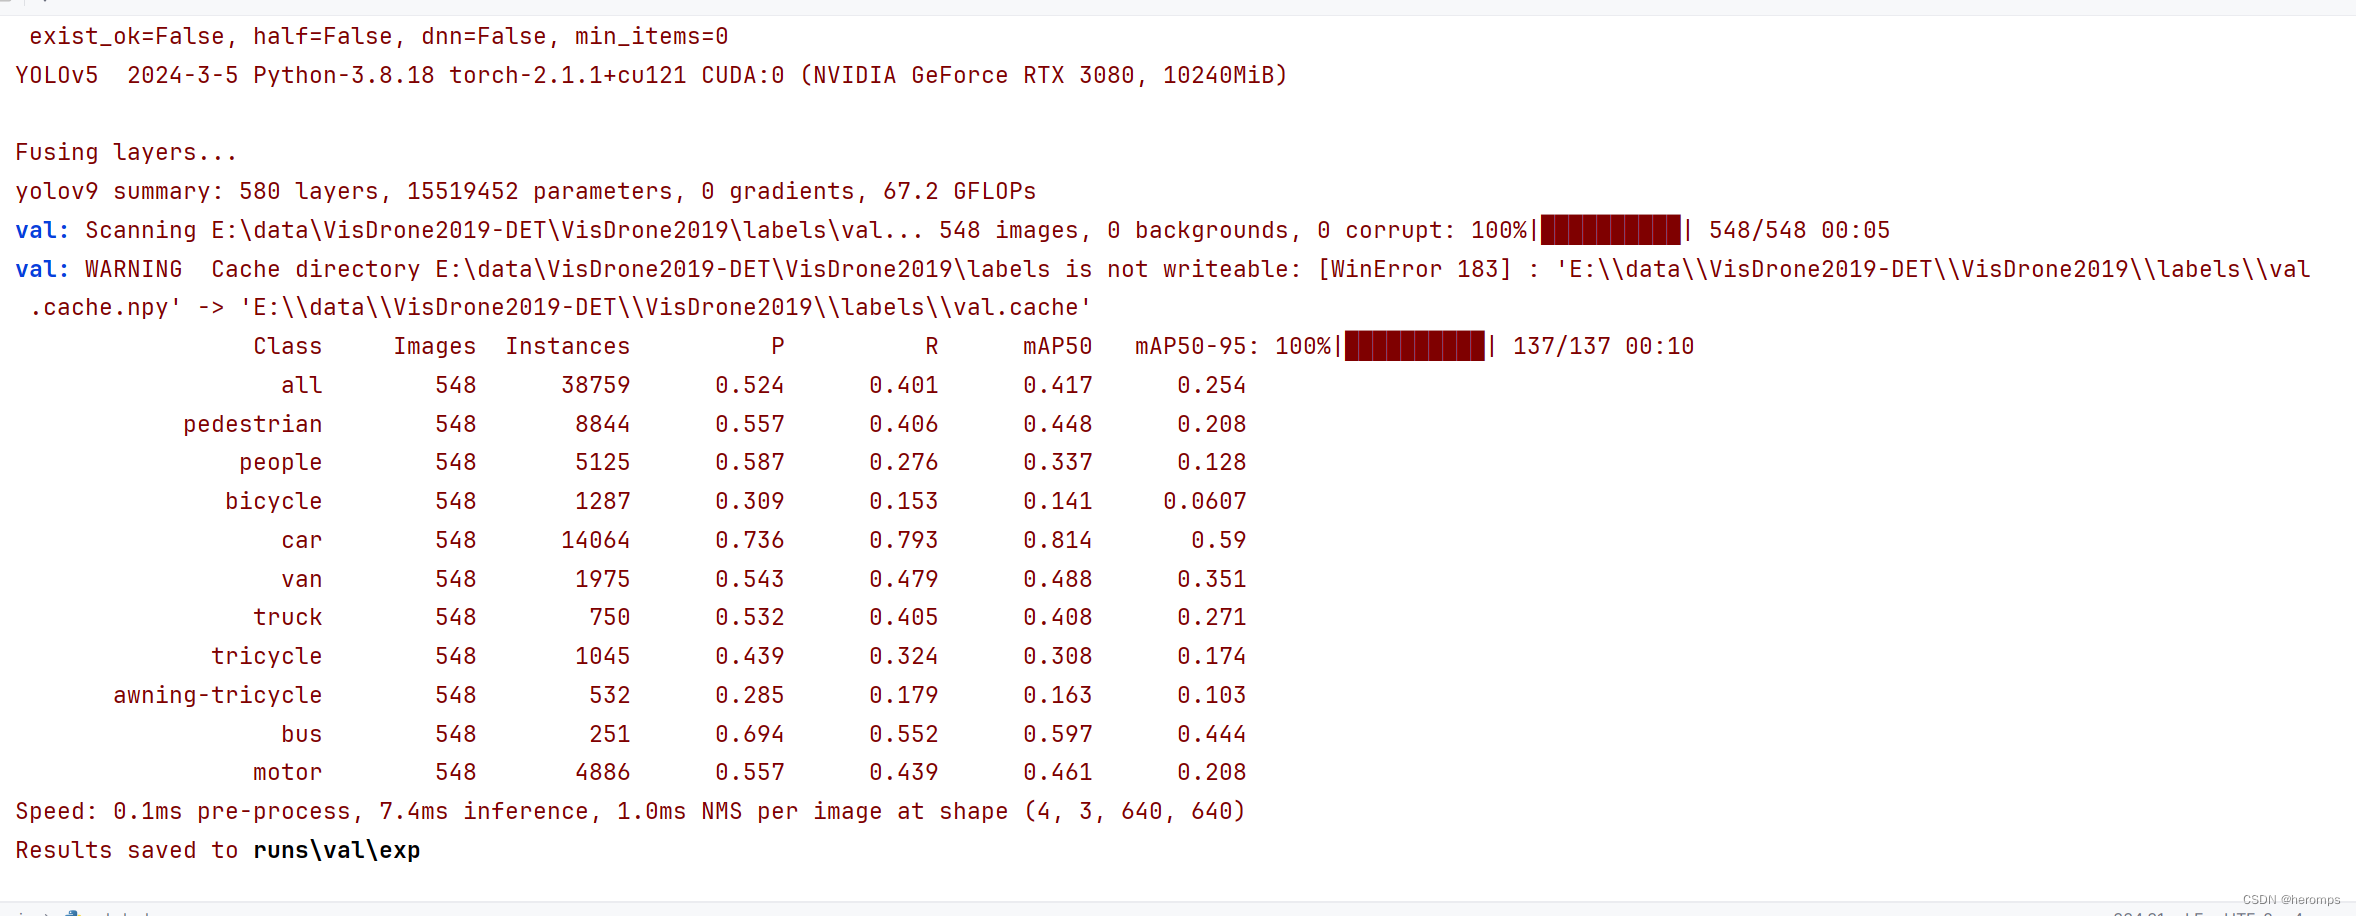Select the 'truck' class label
Image resolution: width=2356 pixels, height=916 pixels.
pos(287,617)
